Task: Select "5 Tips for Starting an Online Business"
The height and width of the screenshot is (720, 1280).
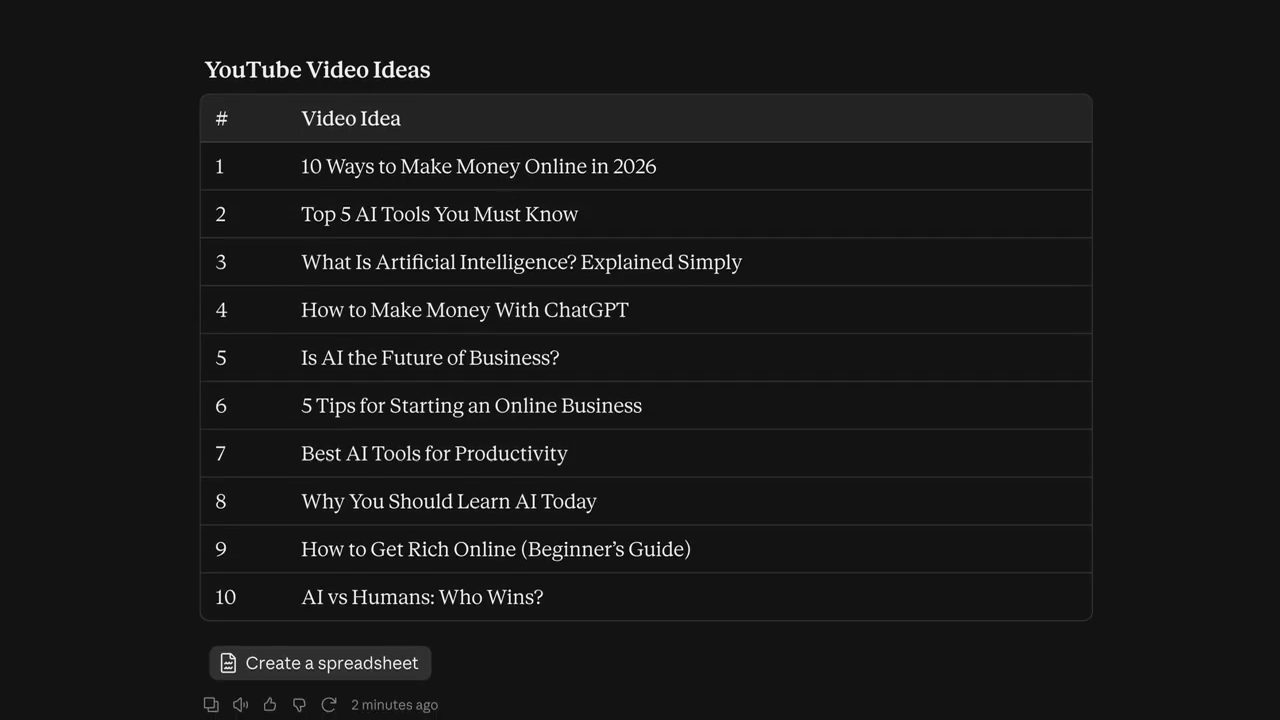Action: click(472, 406)
